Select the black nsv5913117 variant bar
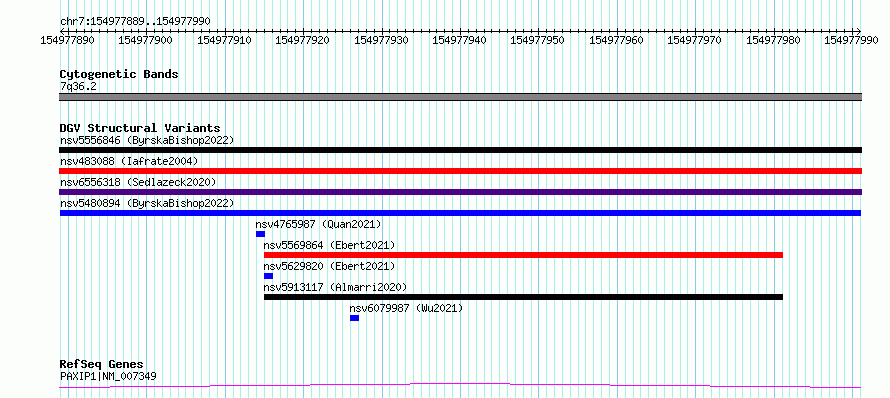The image size is (890, 398). pos(523,297)
